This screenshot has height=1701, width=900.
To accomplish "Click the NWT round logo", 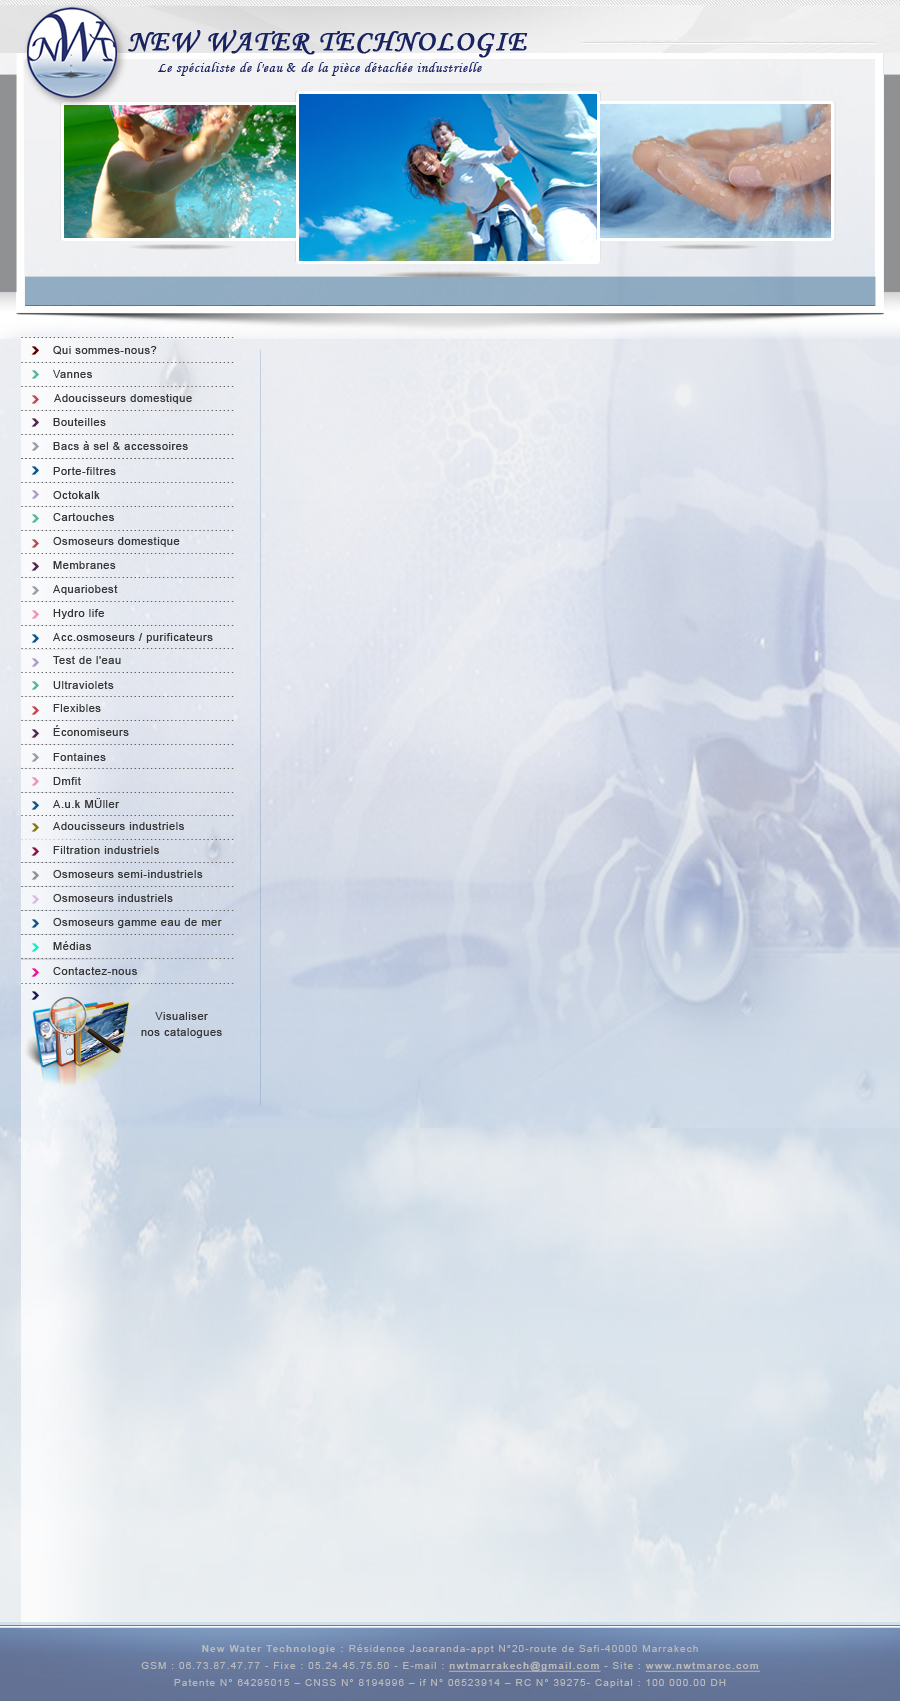I will 71,53.
